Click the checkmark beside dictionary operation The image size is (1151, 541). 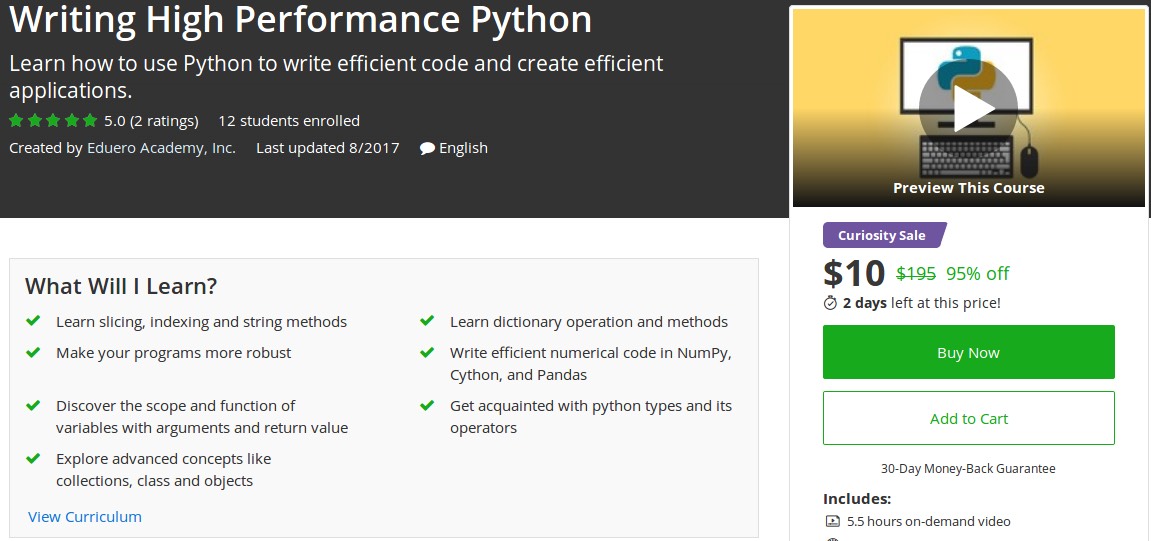(x=427, y=321)
